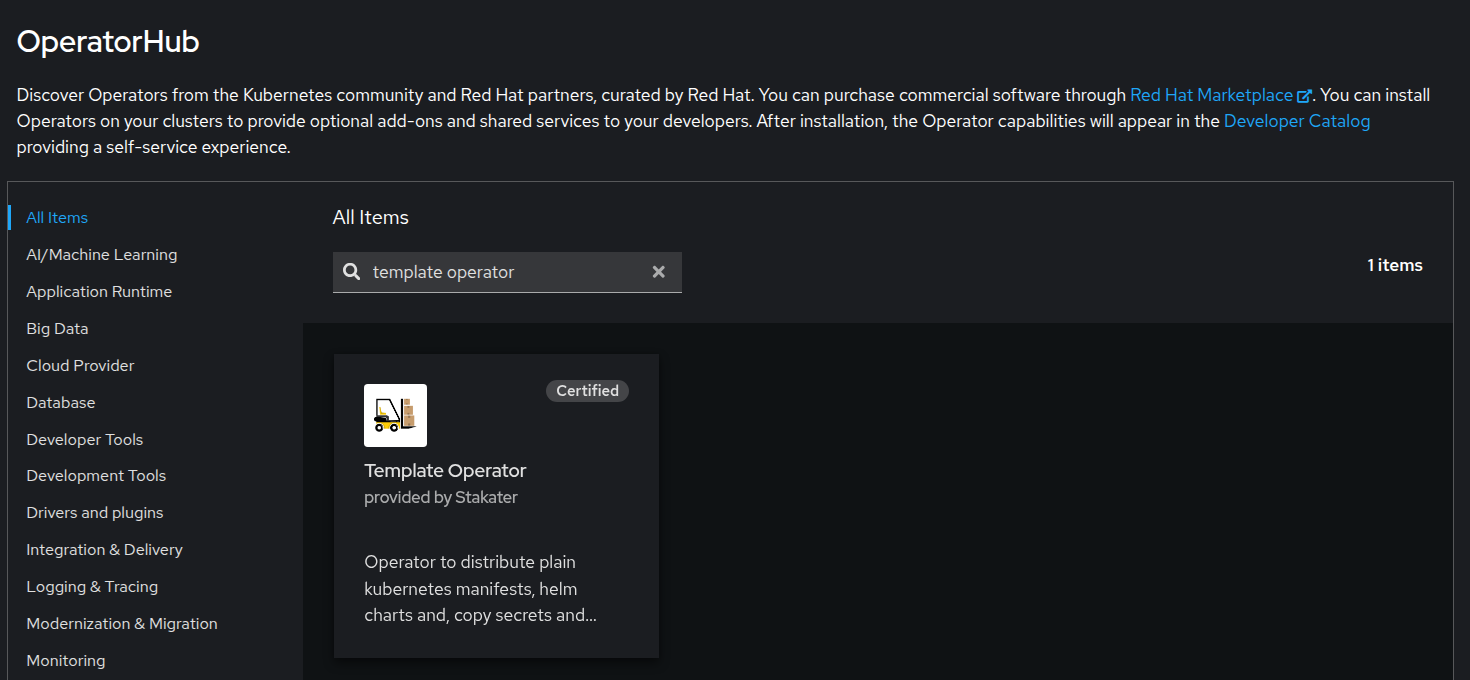The image size is (1470, 680).
Task: Open Developer Tools category
Action: 84,440
